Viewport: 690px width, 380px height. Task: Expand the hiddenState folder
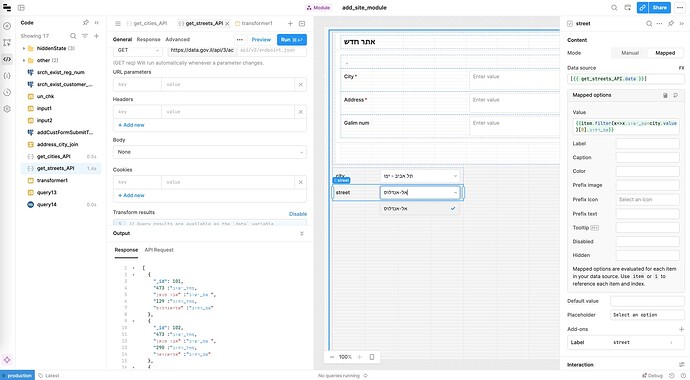click(x=24, y=48)
